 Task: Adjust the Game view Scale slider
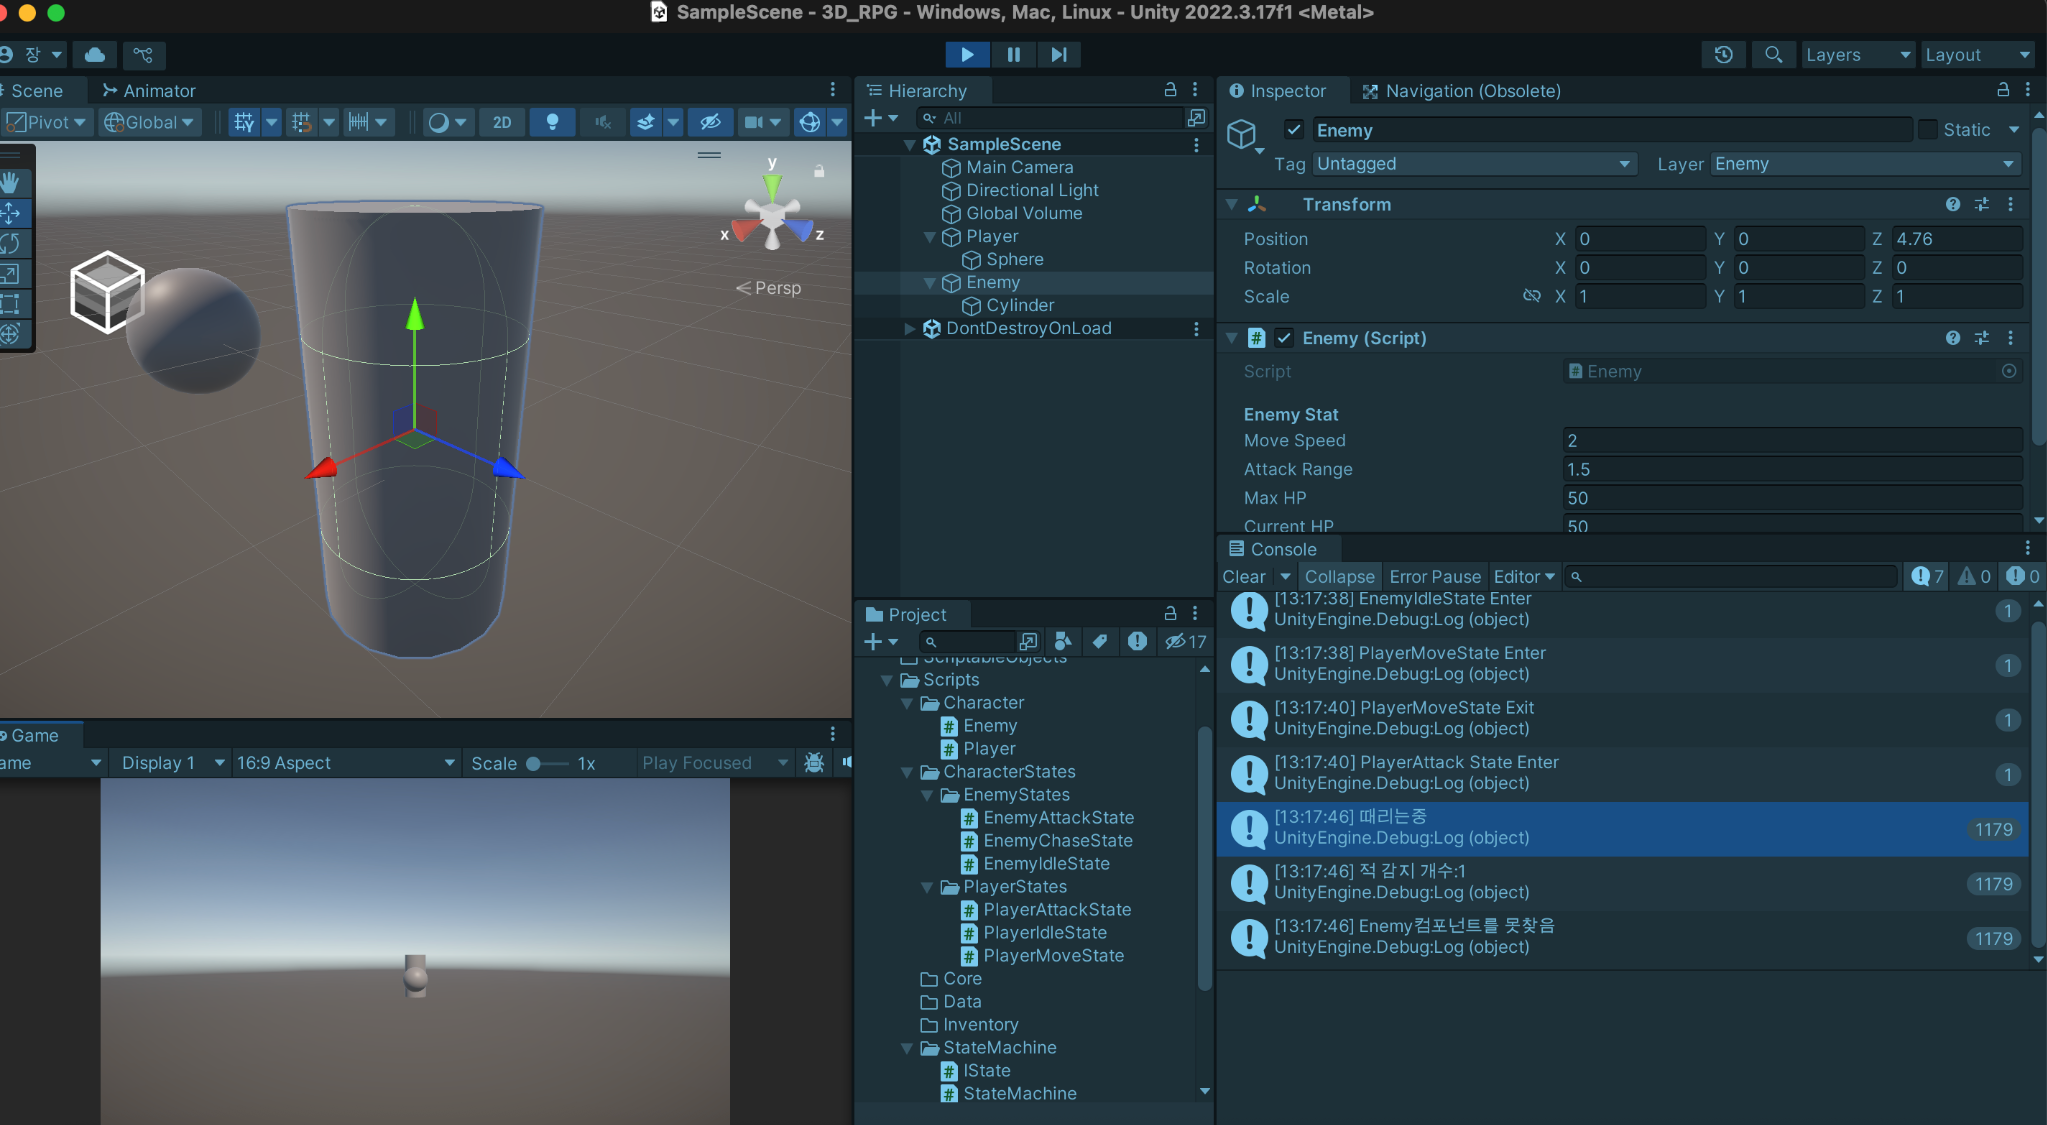coord(535,764)
